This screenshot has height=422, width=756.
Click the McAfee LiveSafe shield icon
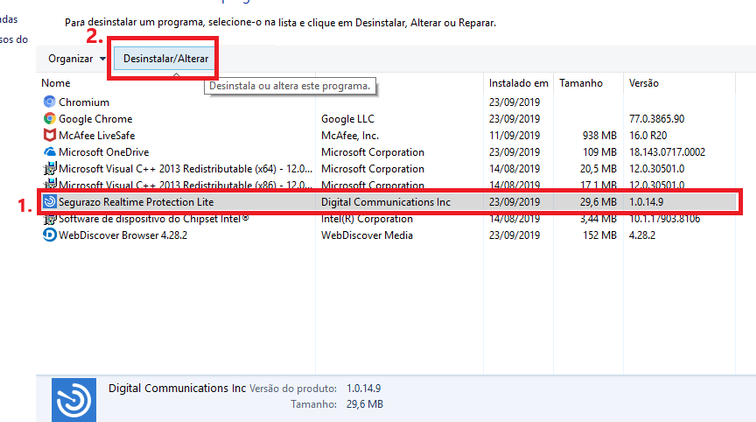49,135
